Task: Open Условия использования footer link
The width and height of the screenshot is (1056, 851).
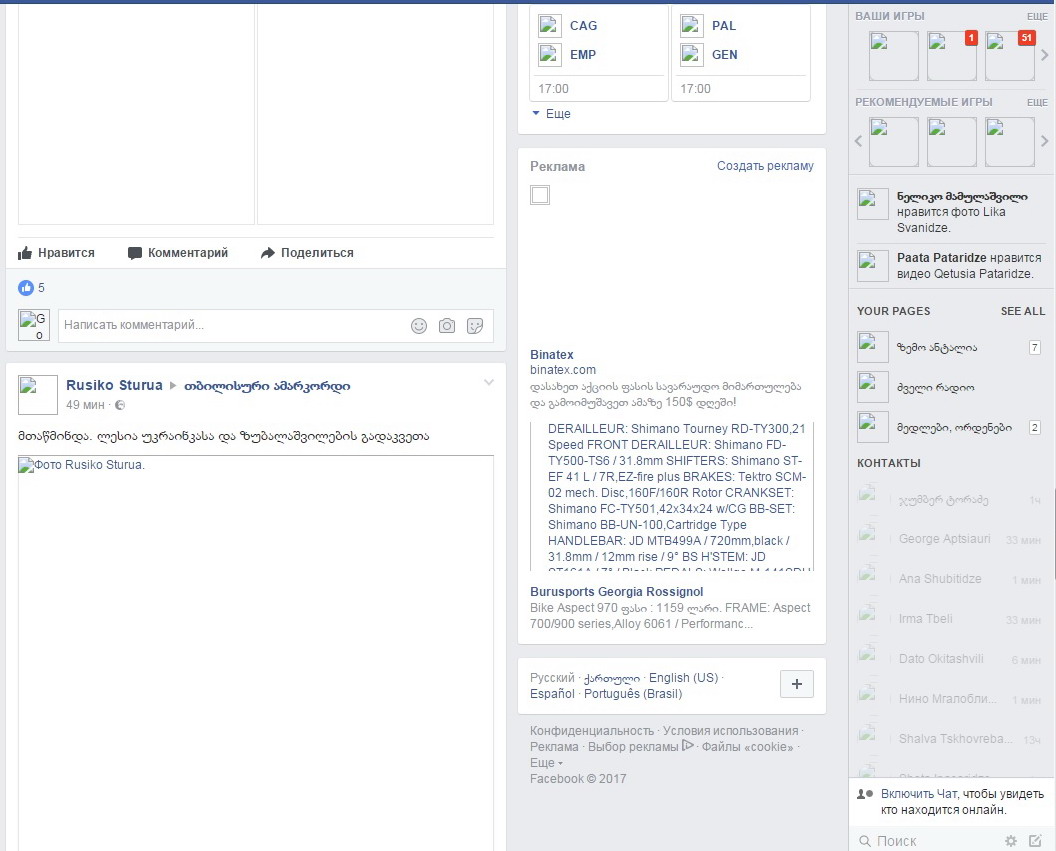Action: [731, 730]
